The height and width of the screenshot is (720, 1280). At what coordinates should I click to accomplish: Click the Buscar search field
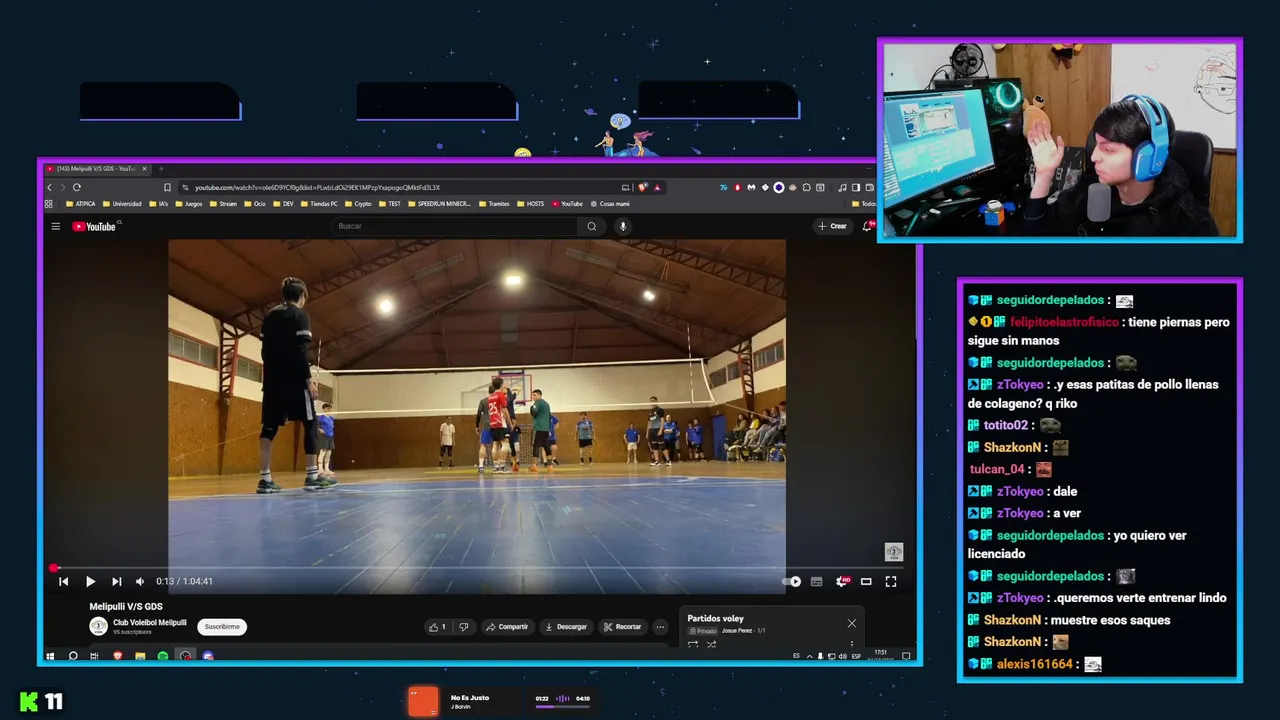pyautogui.click(x=455, y=226)
